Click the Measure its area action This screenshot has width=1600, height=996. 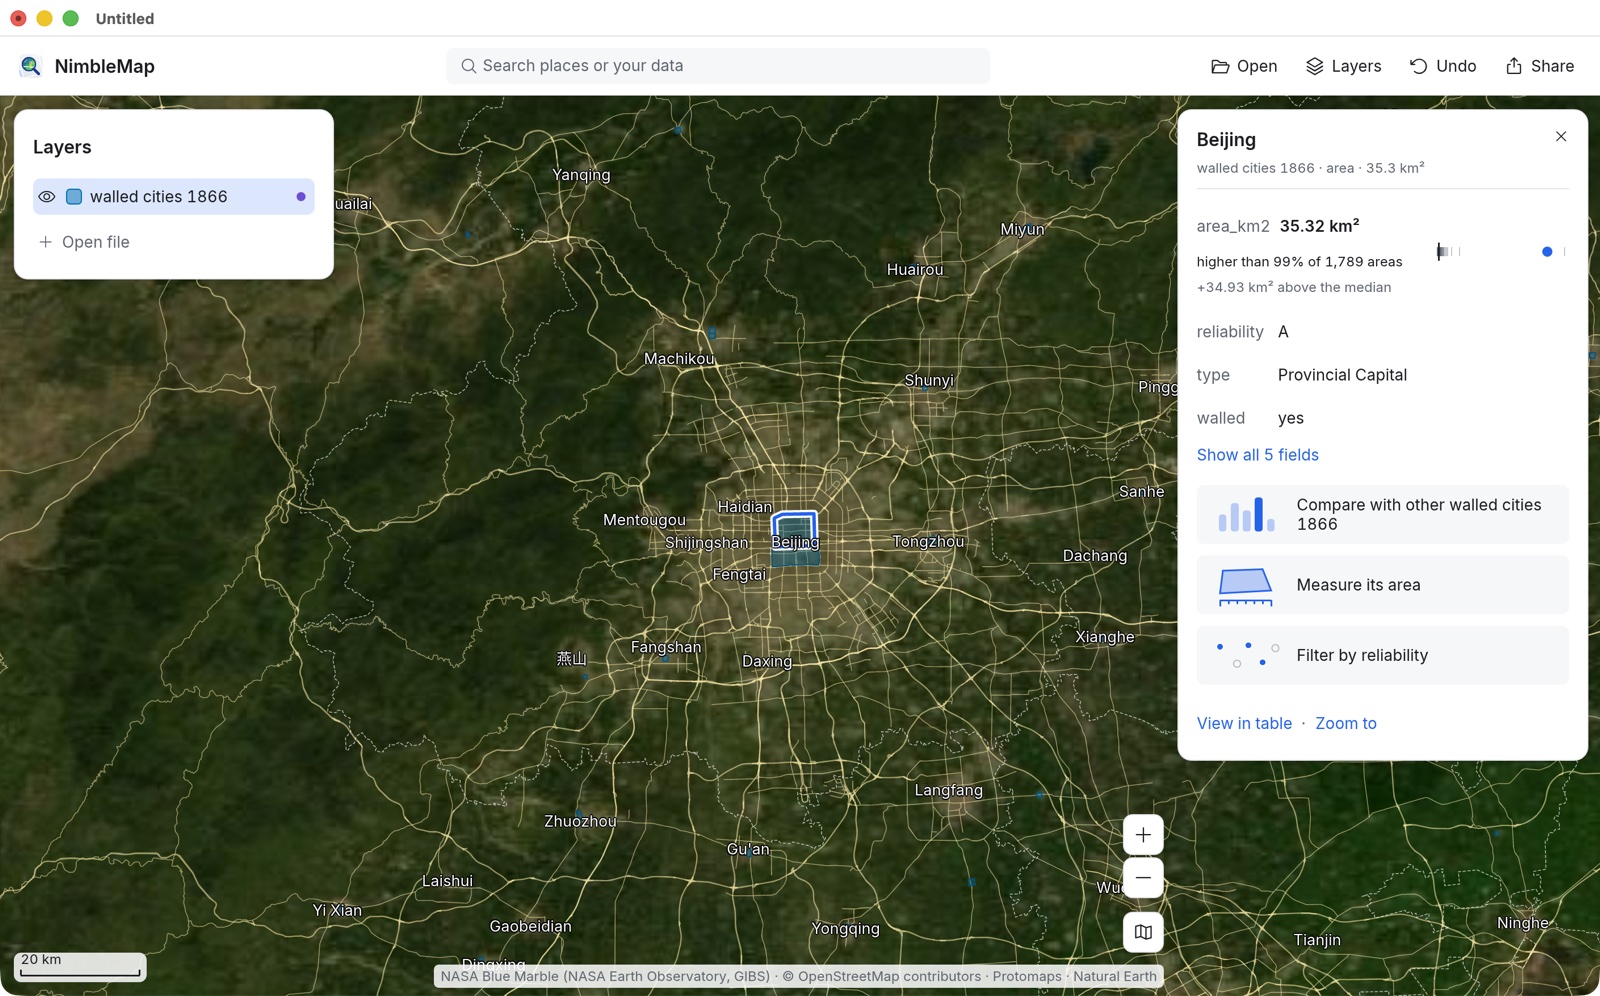pos(1383,585)
